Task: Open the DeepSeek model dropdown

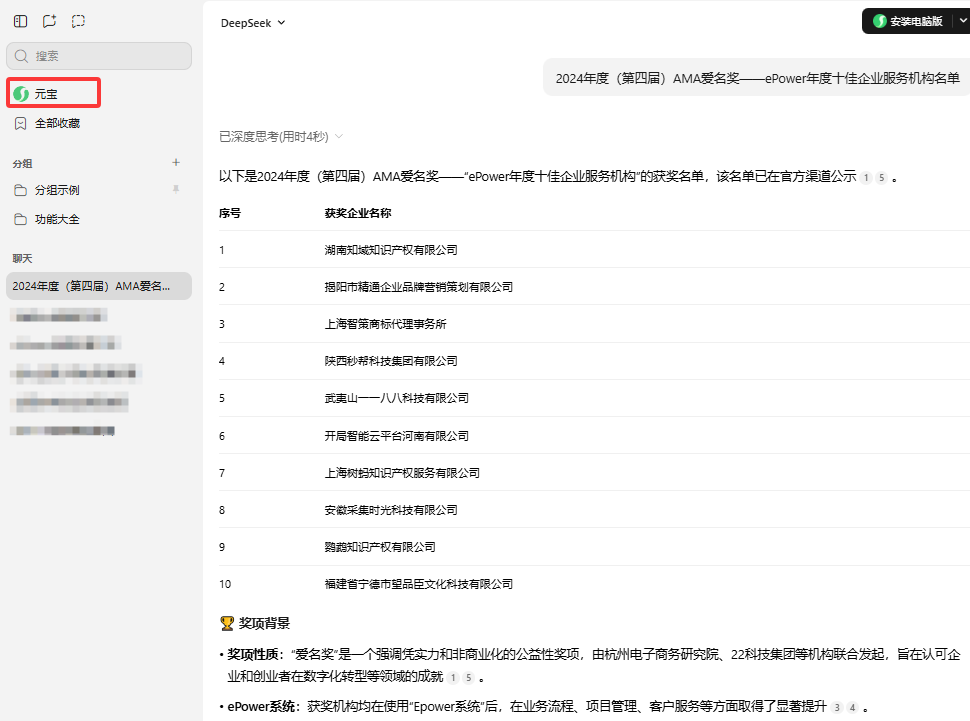Action: pos(253,22)
